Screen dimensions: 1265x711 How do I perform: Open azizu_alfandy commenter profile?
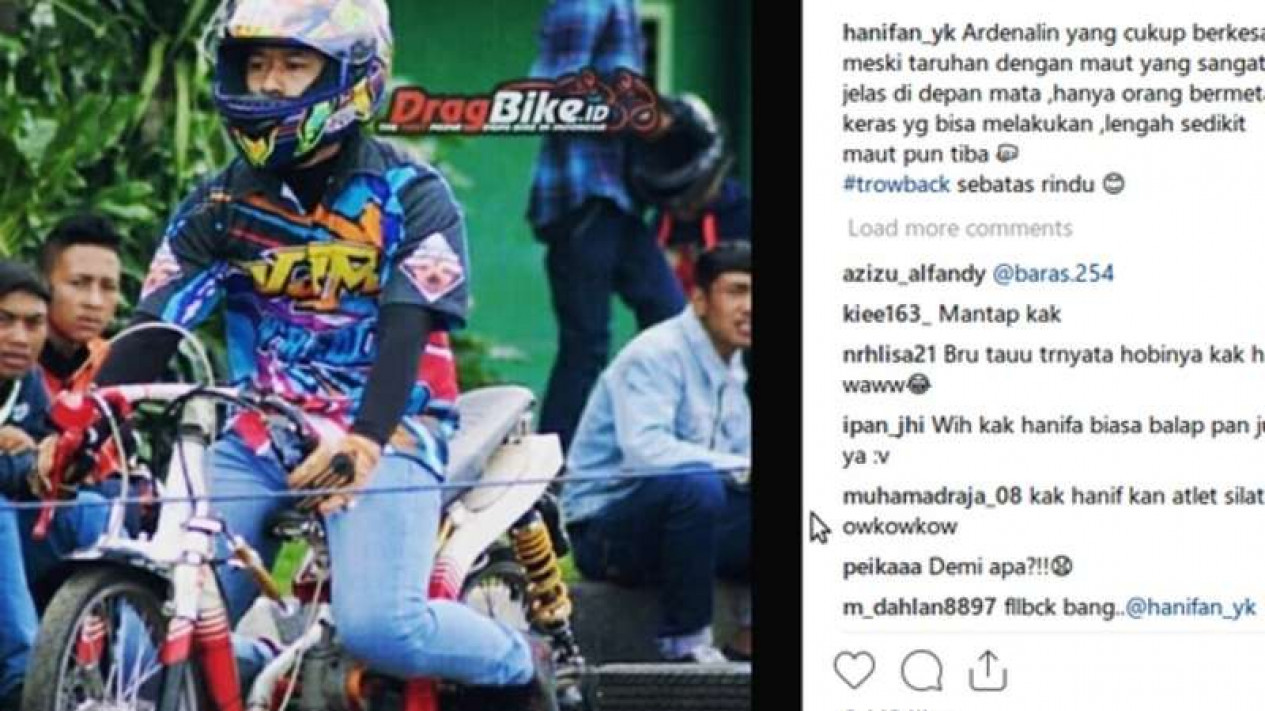pos(913,273)
